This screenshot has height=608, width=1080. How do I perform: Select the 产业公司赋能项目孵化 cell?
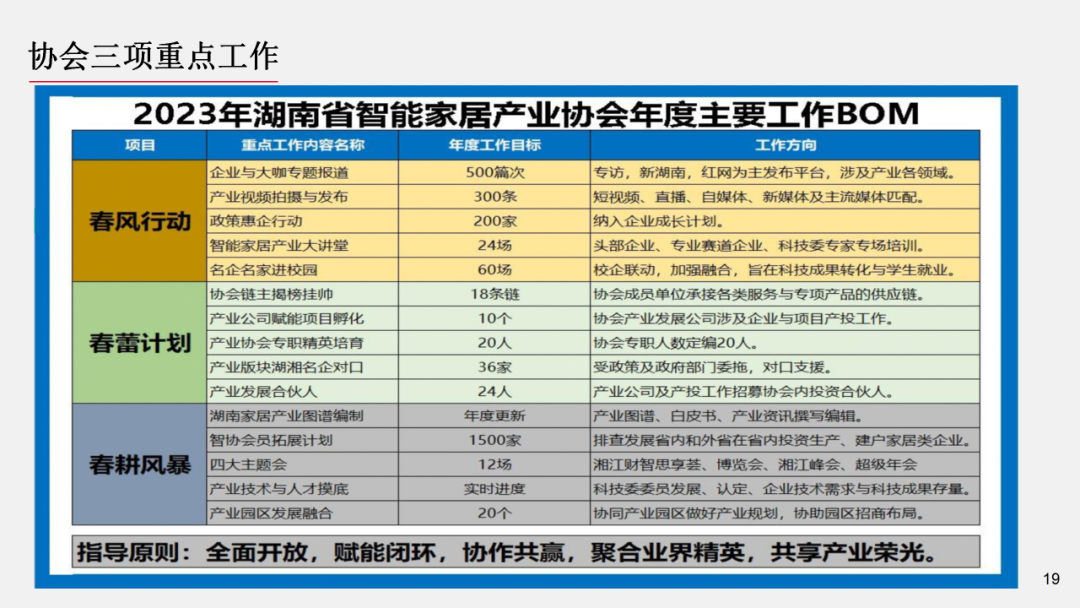302,319
